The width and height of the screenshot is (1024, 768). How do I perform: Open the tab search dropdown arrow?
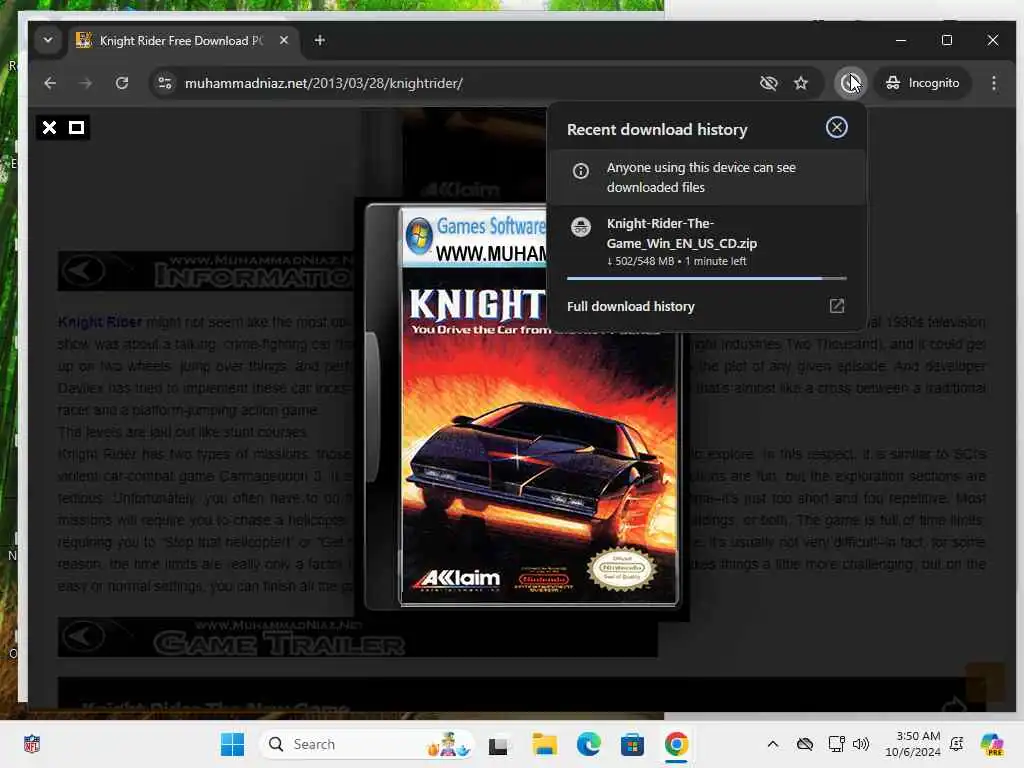tap(48, 40)
